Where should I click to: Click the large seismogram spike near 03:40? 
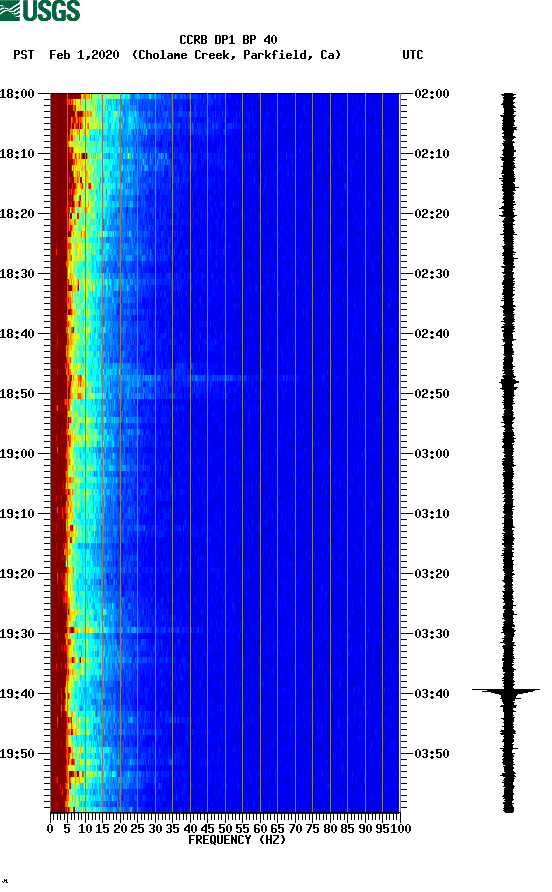(506, 691)
